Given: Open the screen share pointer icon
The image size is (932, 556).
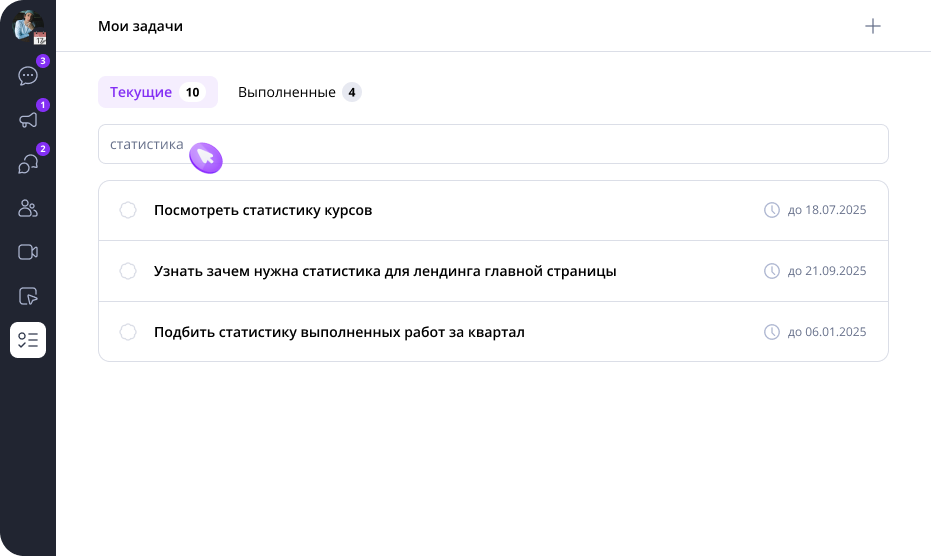Looking at the screenshot, I should [x=28, y=296].
